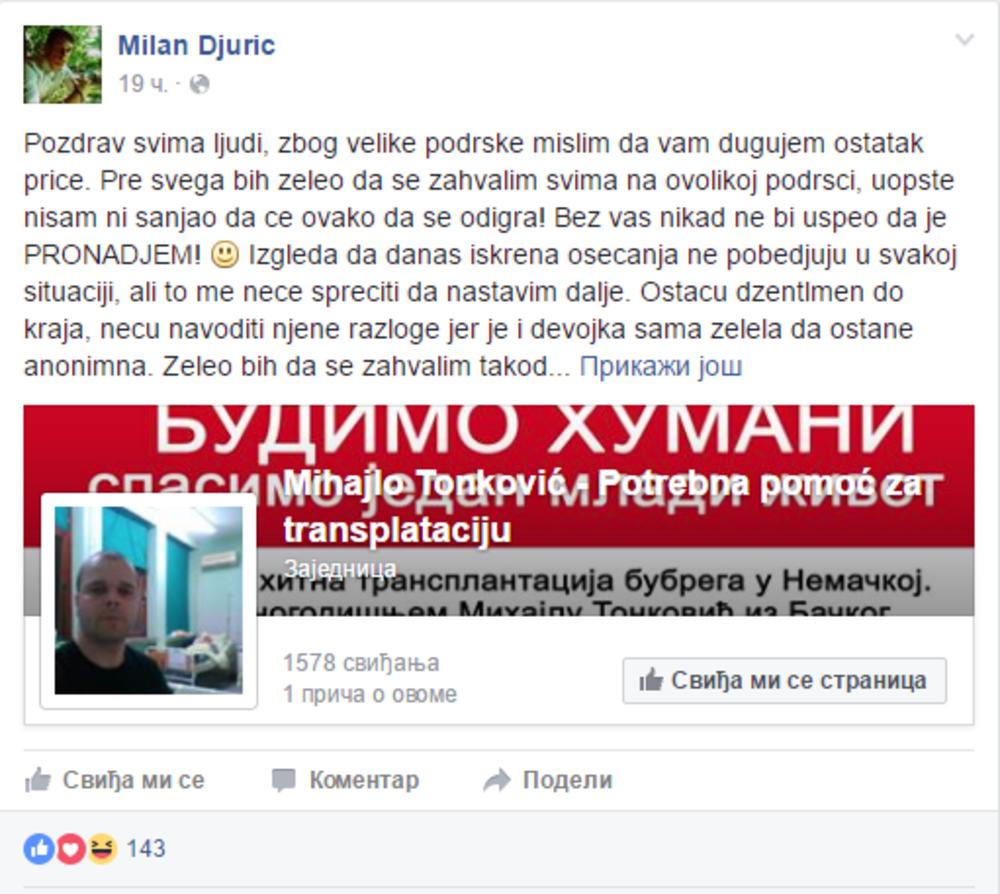Click the public globe privacy icon
Image resolution: width=1000 pixels, height=894 pixels.
[x=200, y=84]
